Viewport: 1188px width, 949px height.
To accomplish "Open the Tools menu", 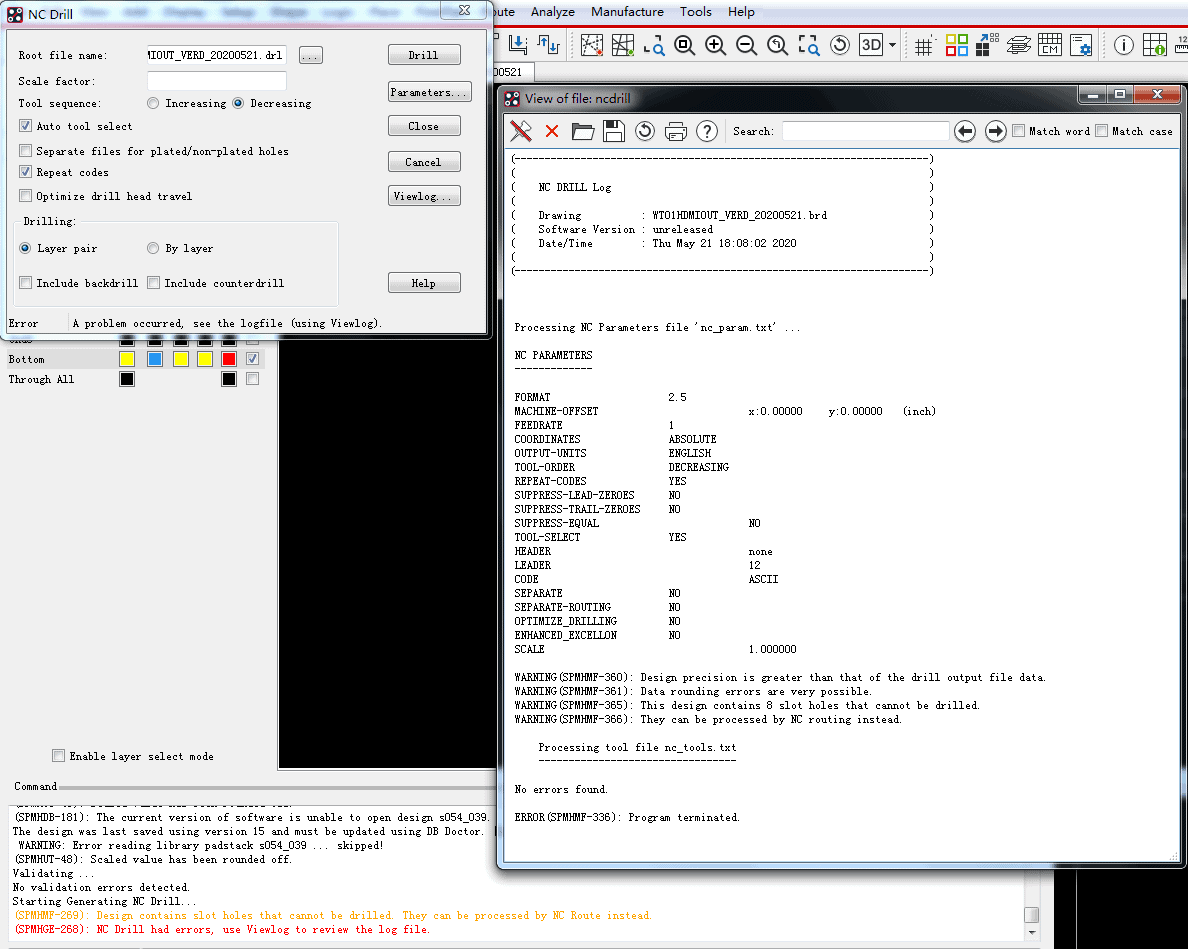I will 696,11.
